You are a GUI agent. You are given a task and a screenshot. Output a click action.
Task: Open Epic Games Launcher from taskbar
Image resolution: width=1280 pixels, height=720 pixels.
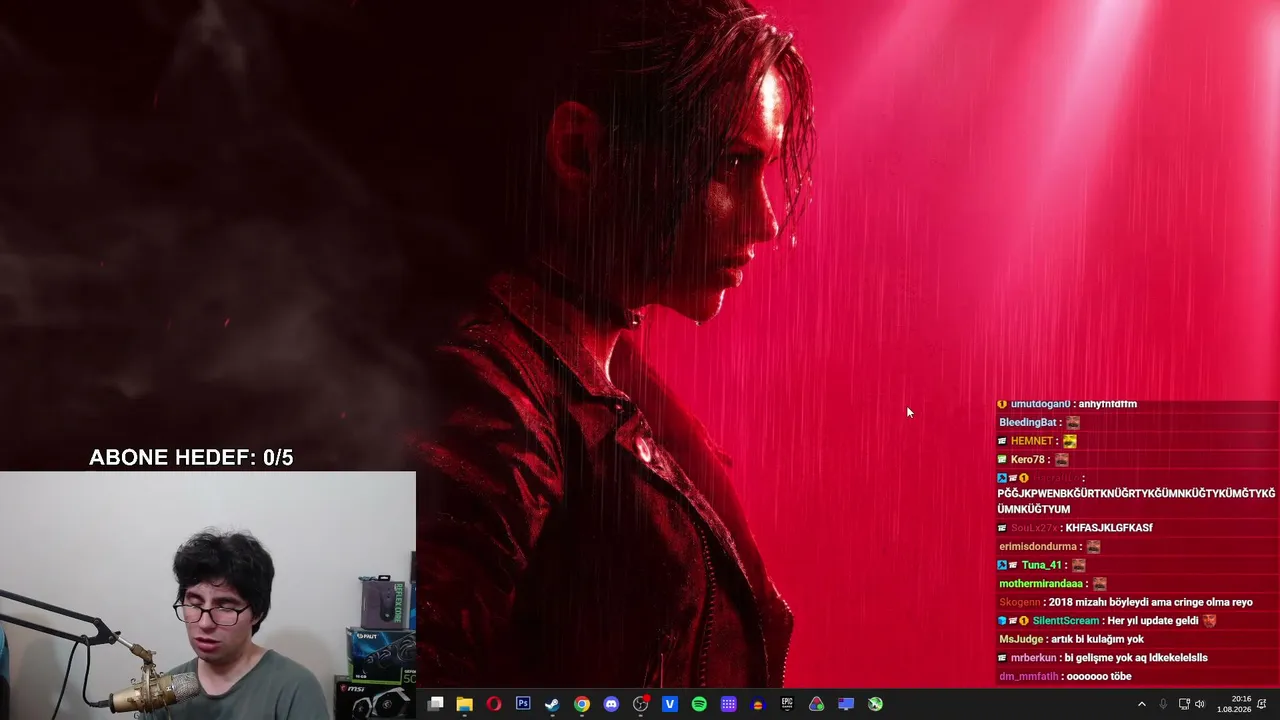coord(787,704)
